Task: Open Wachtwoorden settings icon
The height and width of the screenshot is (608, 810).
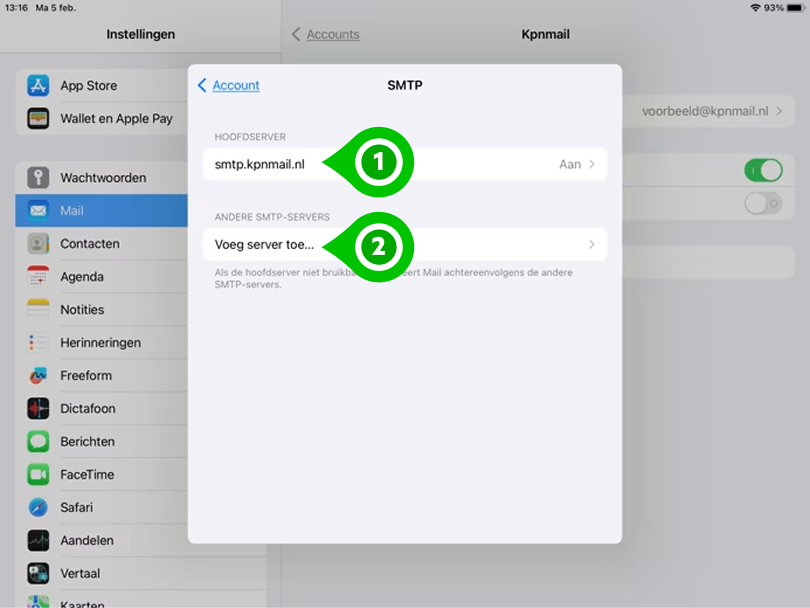Action: pos(36,177)
